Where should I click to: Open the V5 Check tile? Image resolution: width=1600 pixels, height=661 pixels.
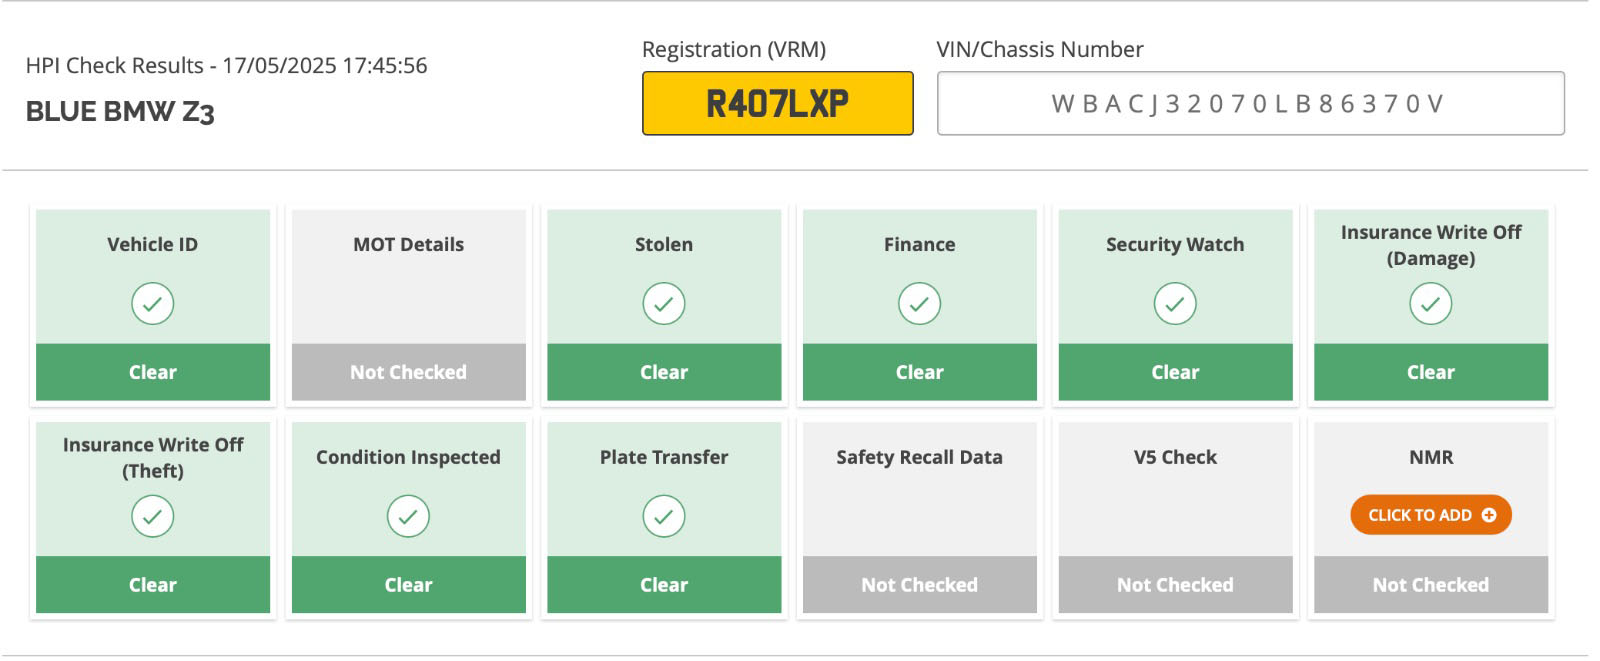(x=1175, y=518)
